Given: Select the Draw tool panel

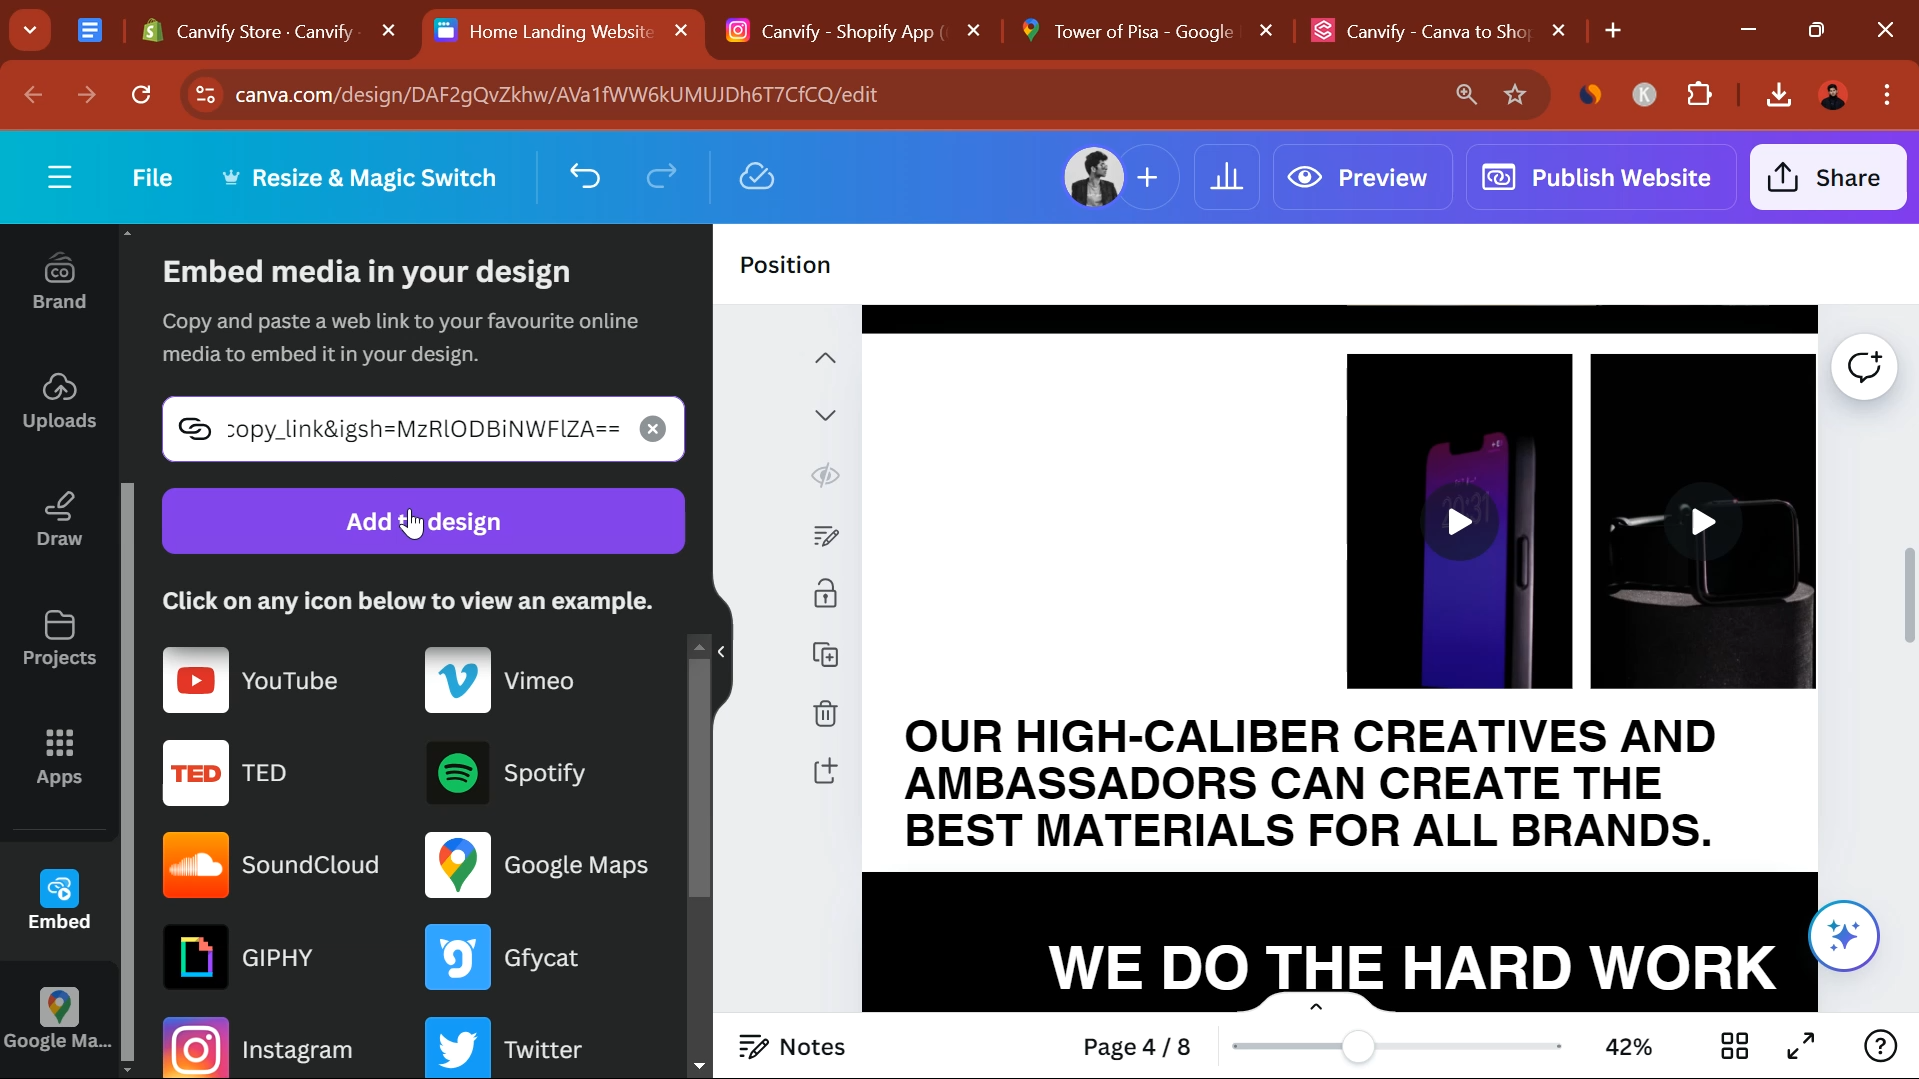Looking at the screenshot, I should point(59,520).
